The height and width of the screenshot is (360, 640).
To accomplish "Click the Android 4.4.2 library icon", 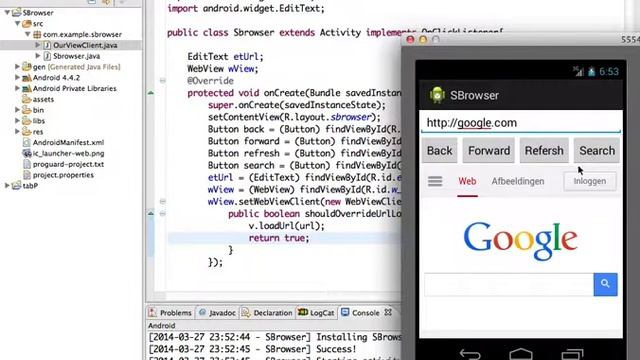I will click(27, 78).
